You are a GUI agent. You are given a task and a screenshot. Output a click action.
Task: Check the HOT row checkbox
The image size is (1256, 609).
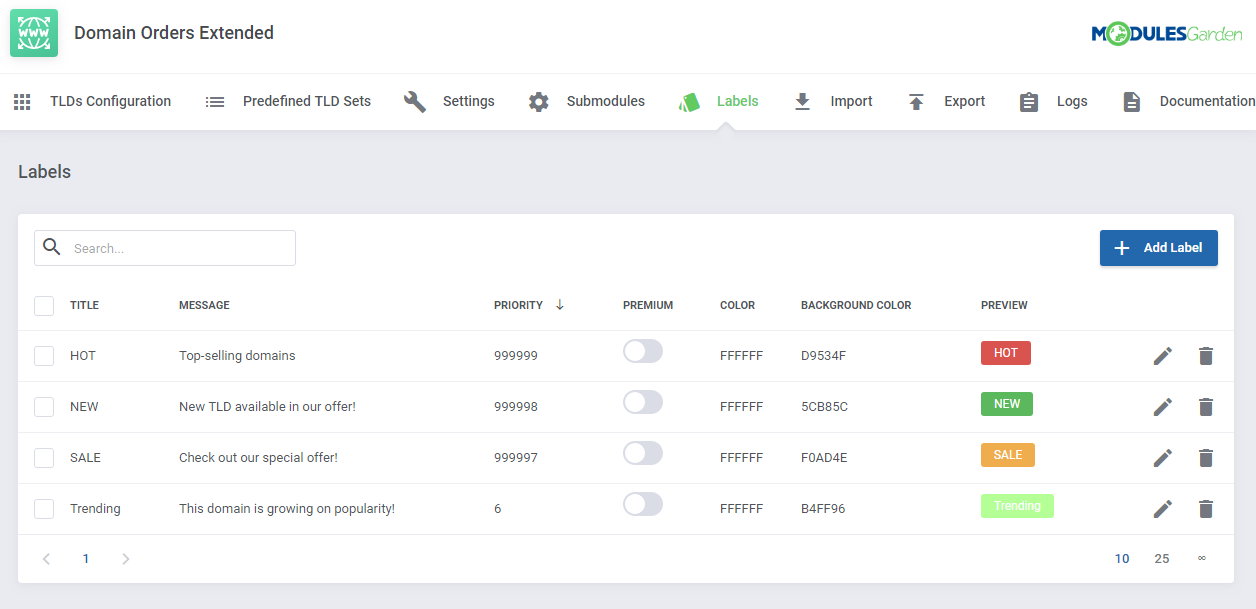44,356
